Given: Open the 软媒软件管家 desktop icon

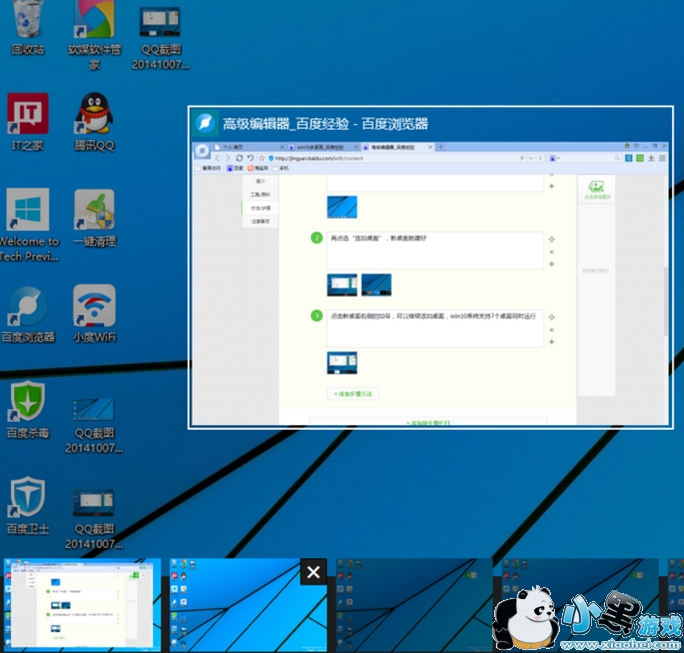Looking at the screenshot, I should pyautogui.click(x=95, y=20).
